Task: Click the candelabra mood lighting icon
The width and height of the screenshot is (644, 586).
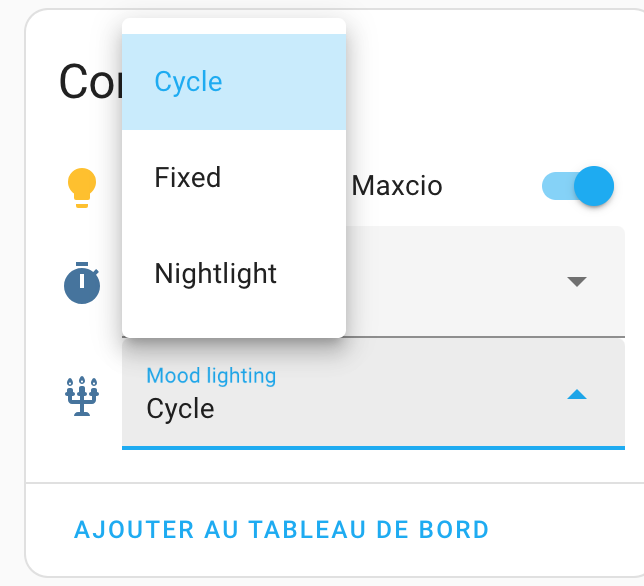Action: pyautogui.click(x=82, y=396)
